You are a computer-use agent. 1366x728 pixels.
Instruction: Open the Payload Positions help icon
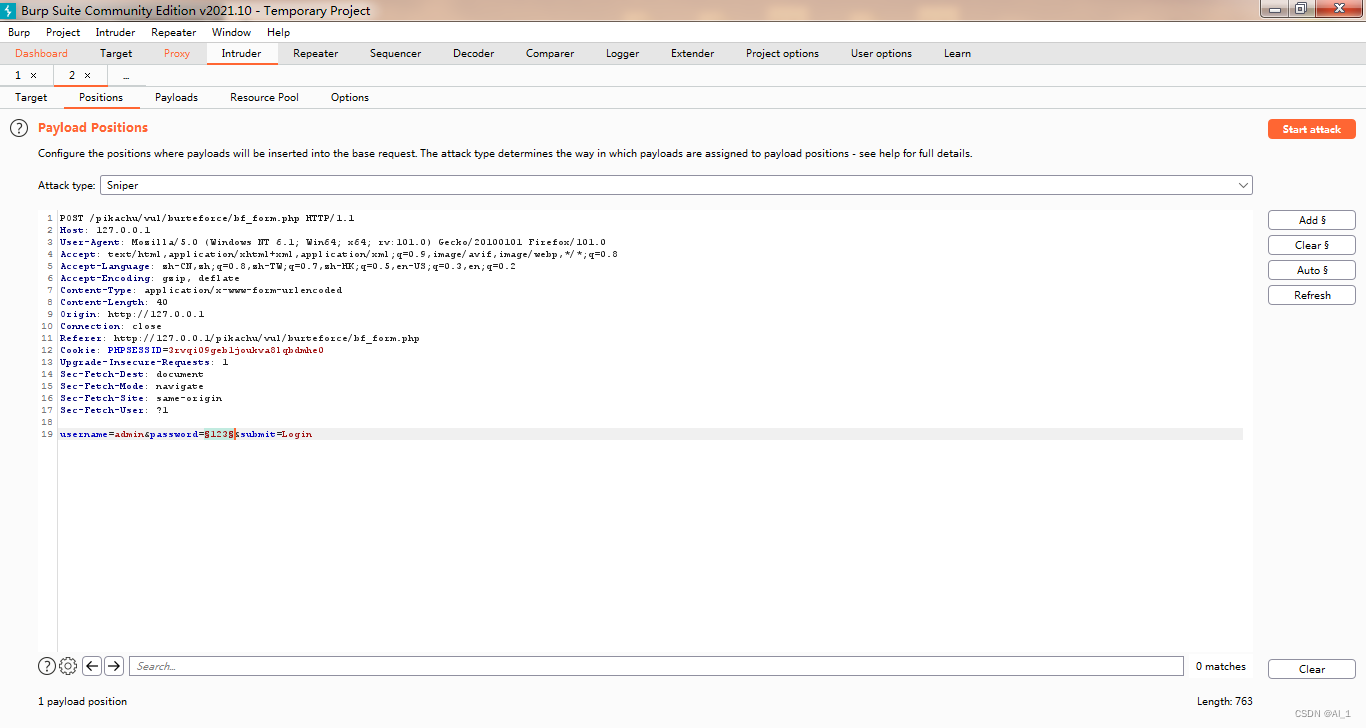click(x=18, y=128)
